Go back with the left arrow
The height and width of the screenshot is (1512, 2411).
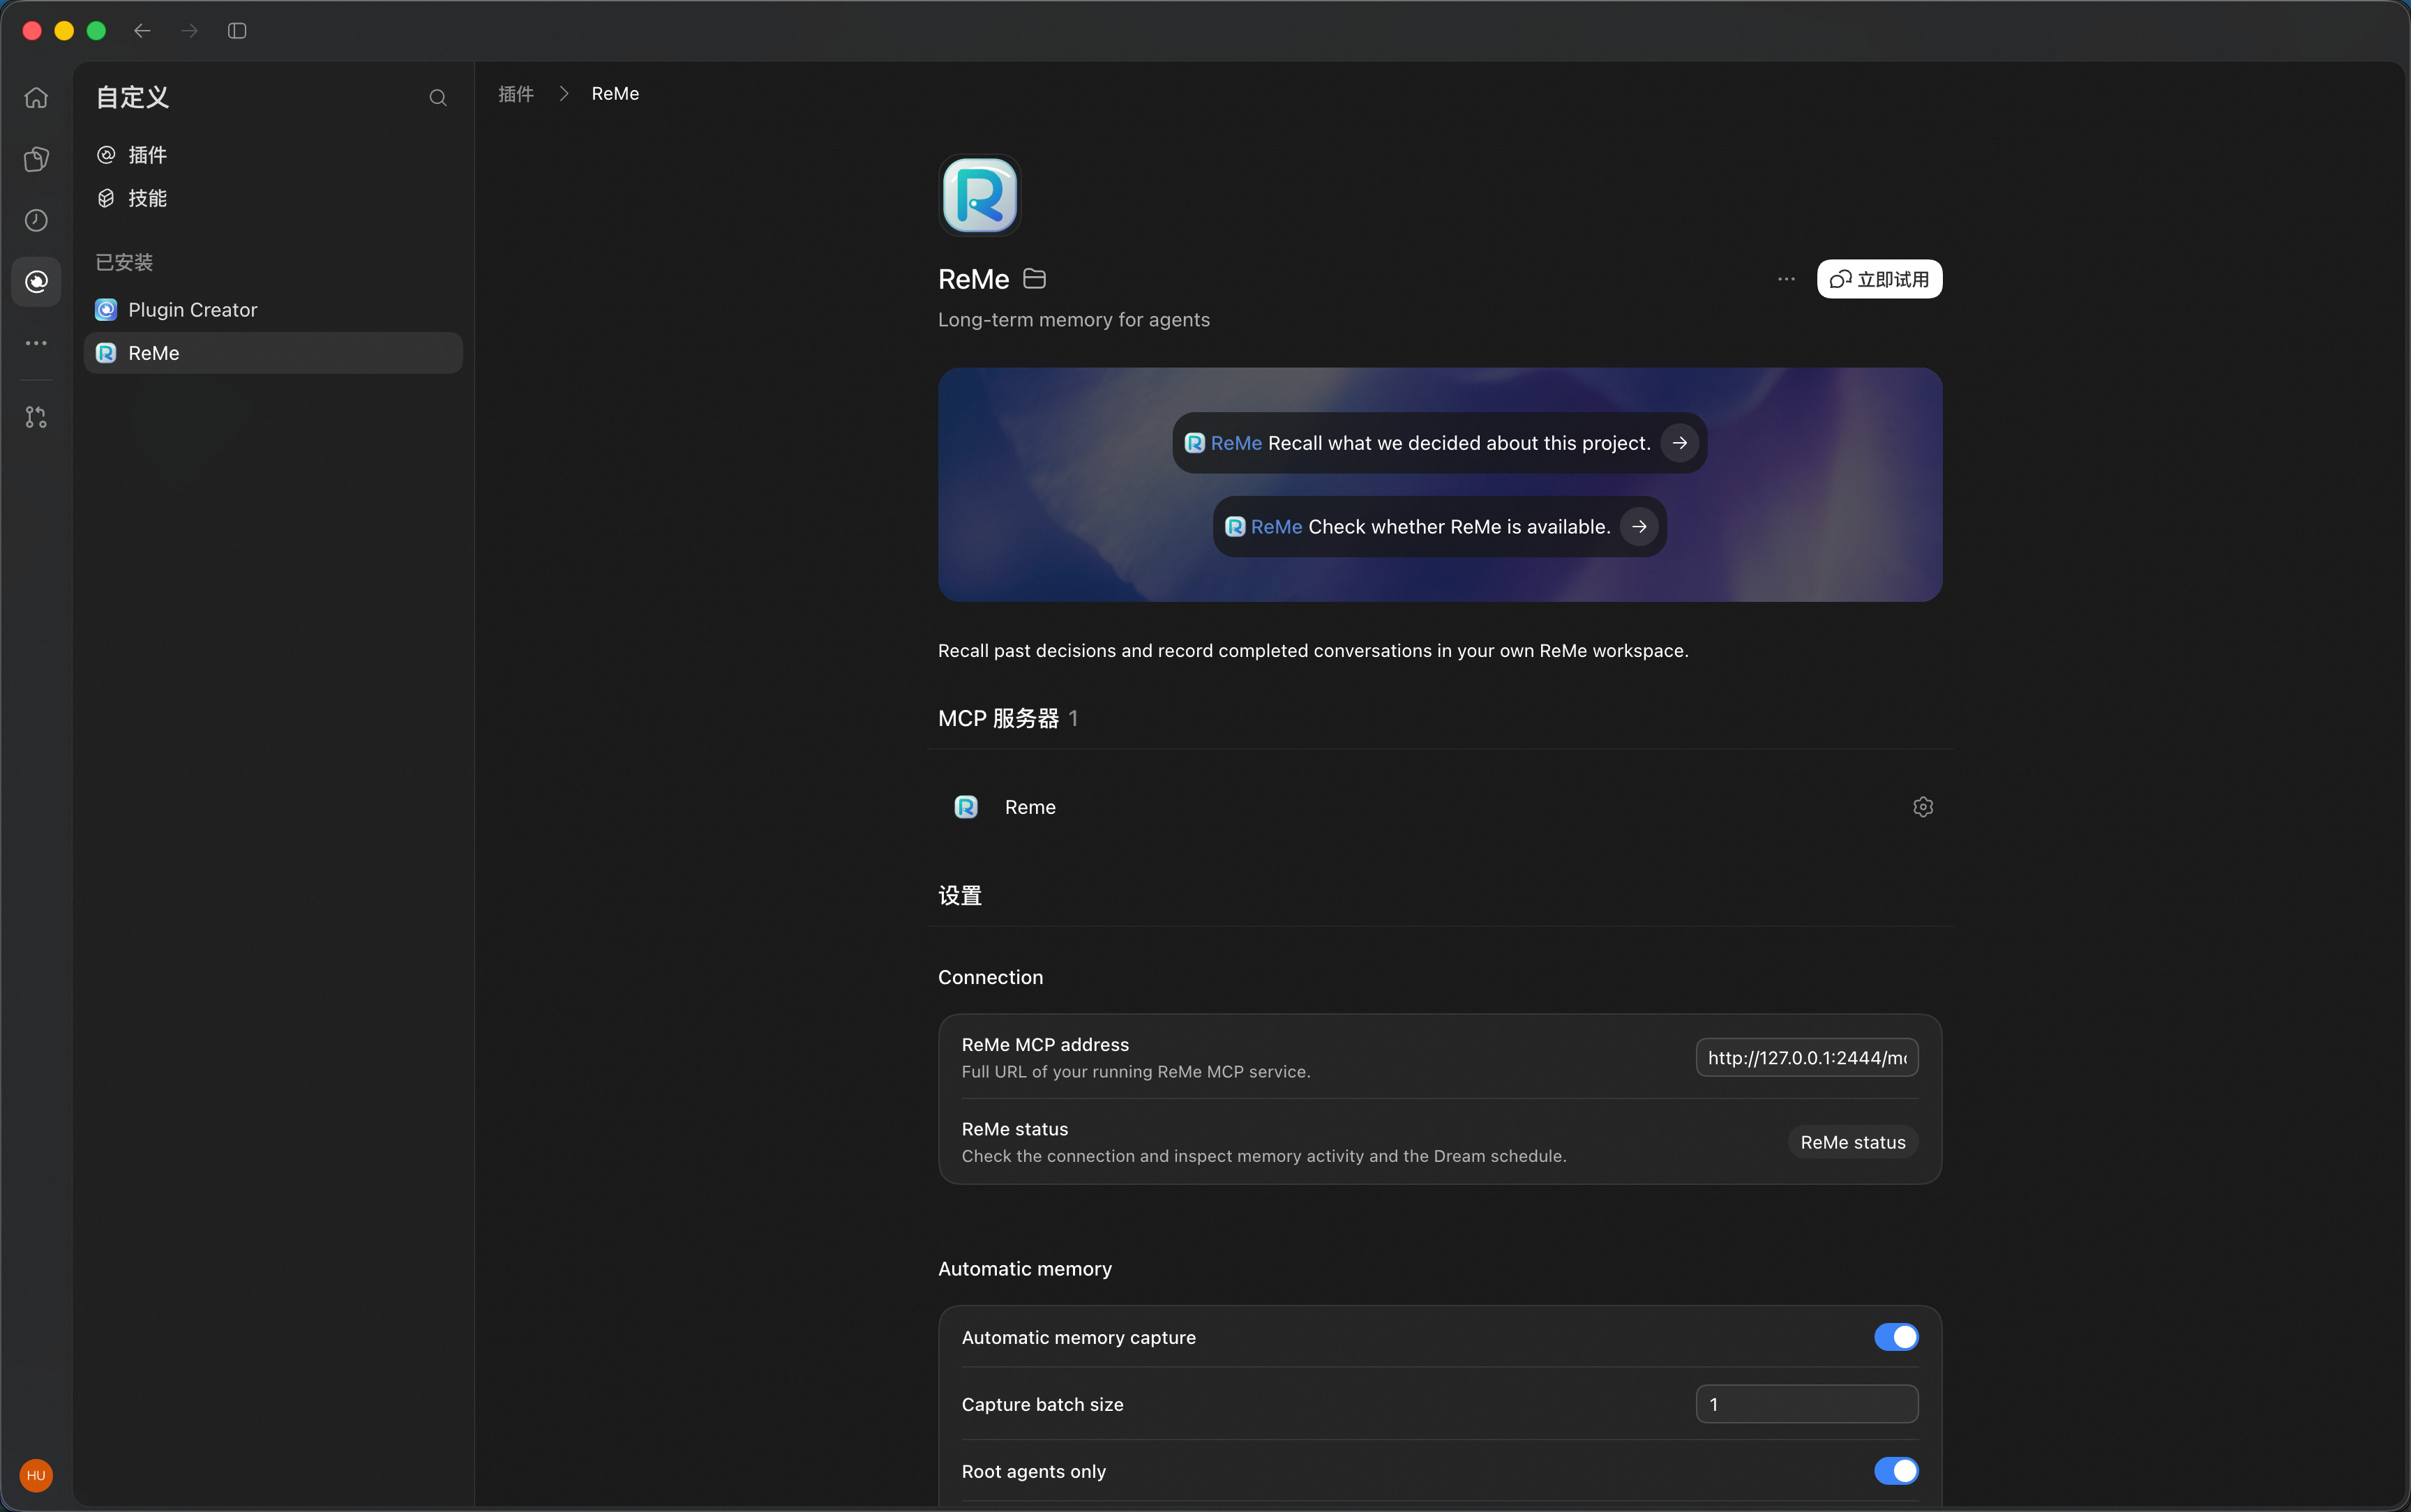click(142, 31)
